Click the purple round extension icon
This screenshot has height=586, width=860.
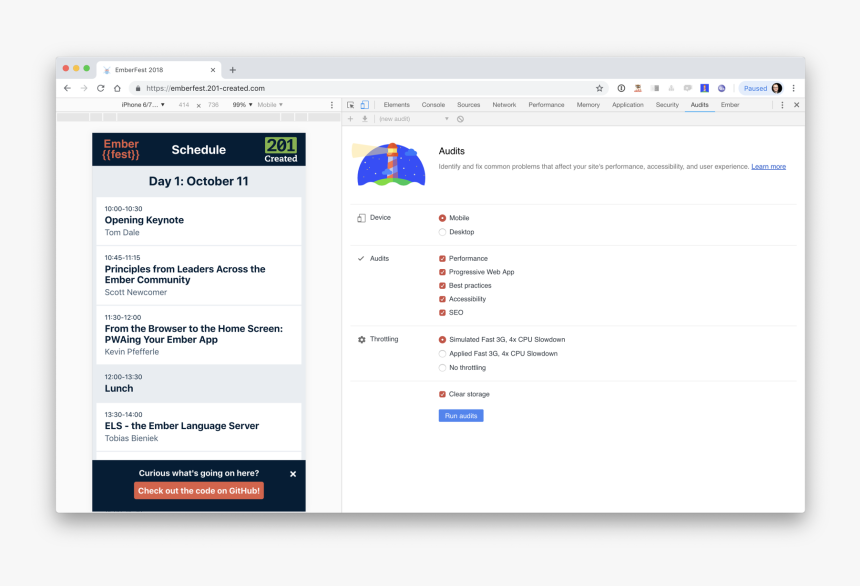pos(722,88)
